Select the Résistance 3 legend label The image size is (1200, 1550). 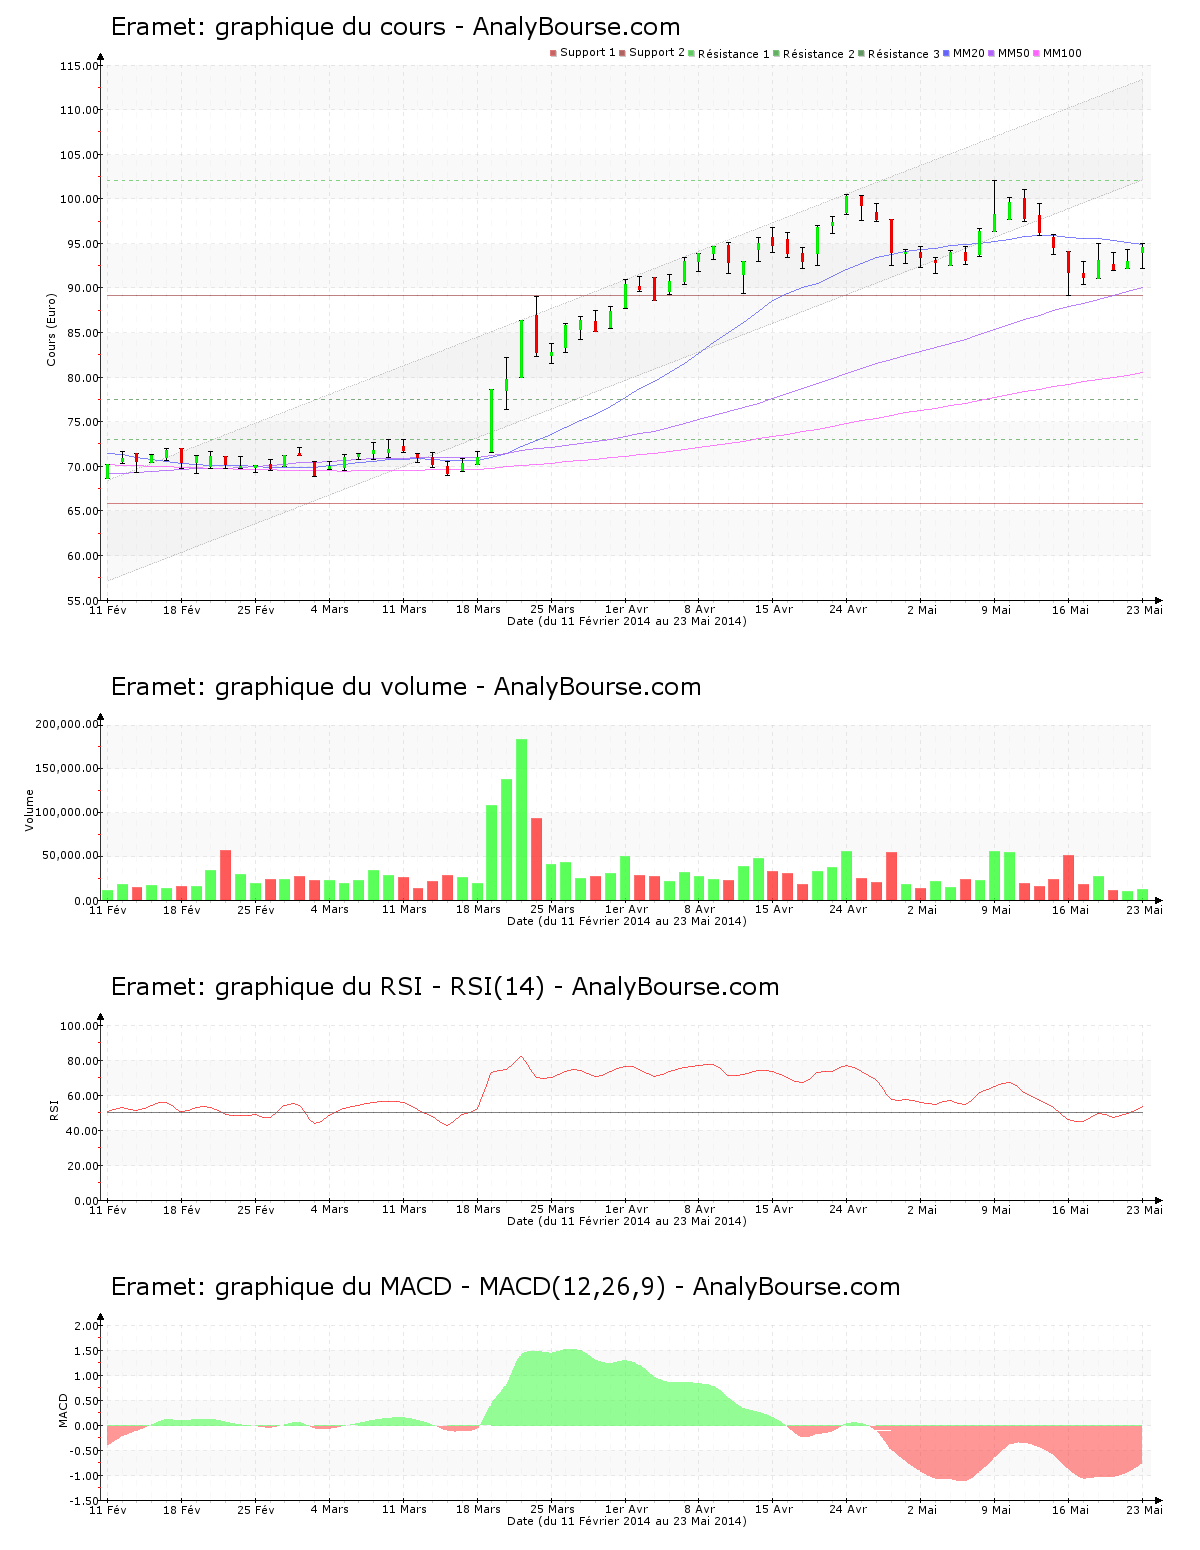click(904, 53)
